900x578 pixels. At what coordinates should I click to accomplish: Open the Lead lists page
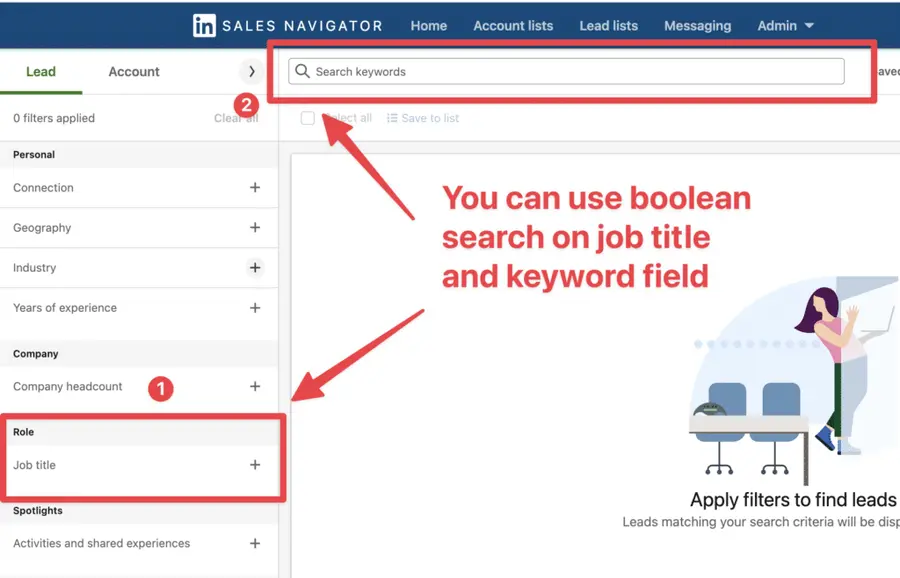pyautogui.click(x=608, y=26)
